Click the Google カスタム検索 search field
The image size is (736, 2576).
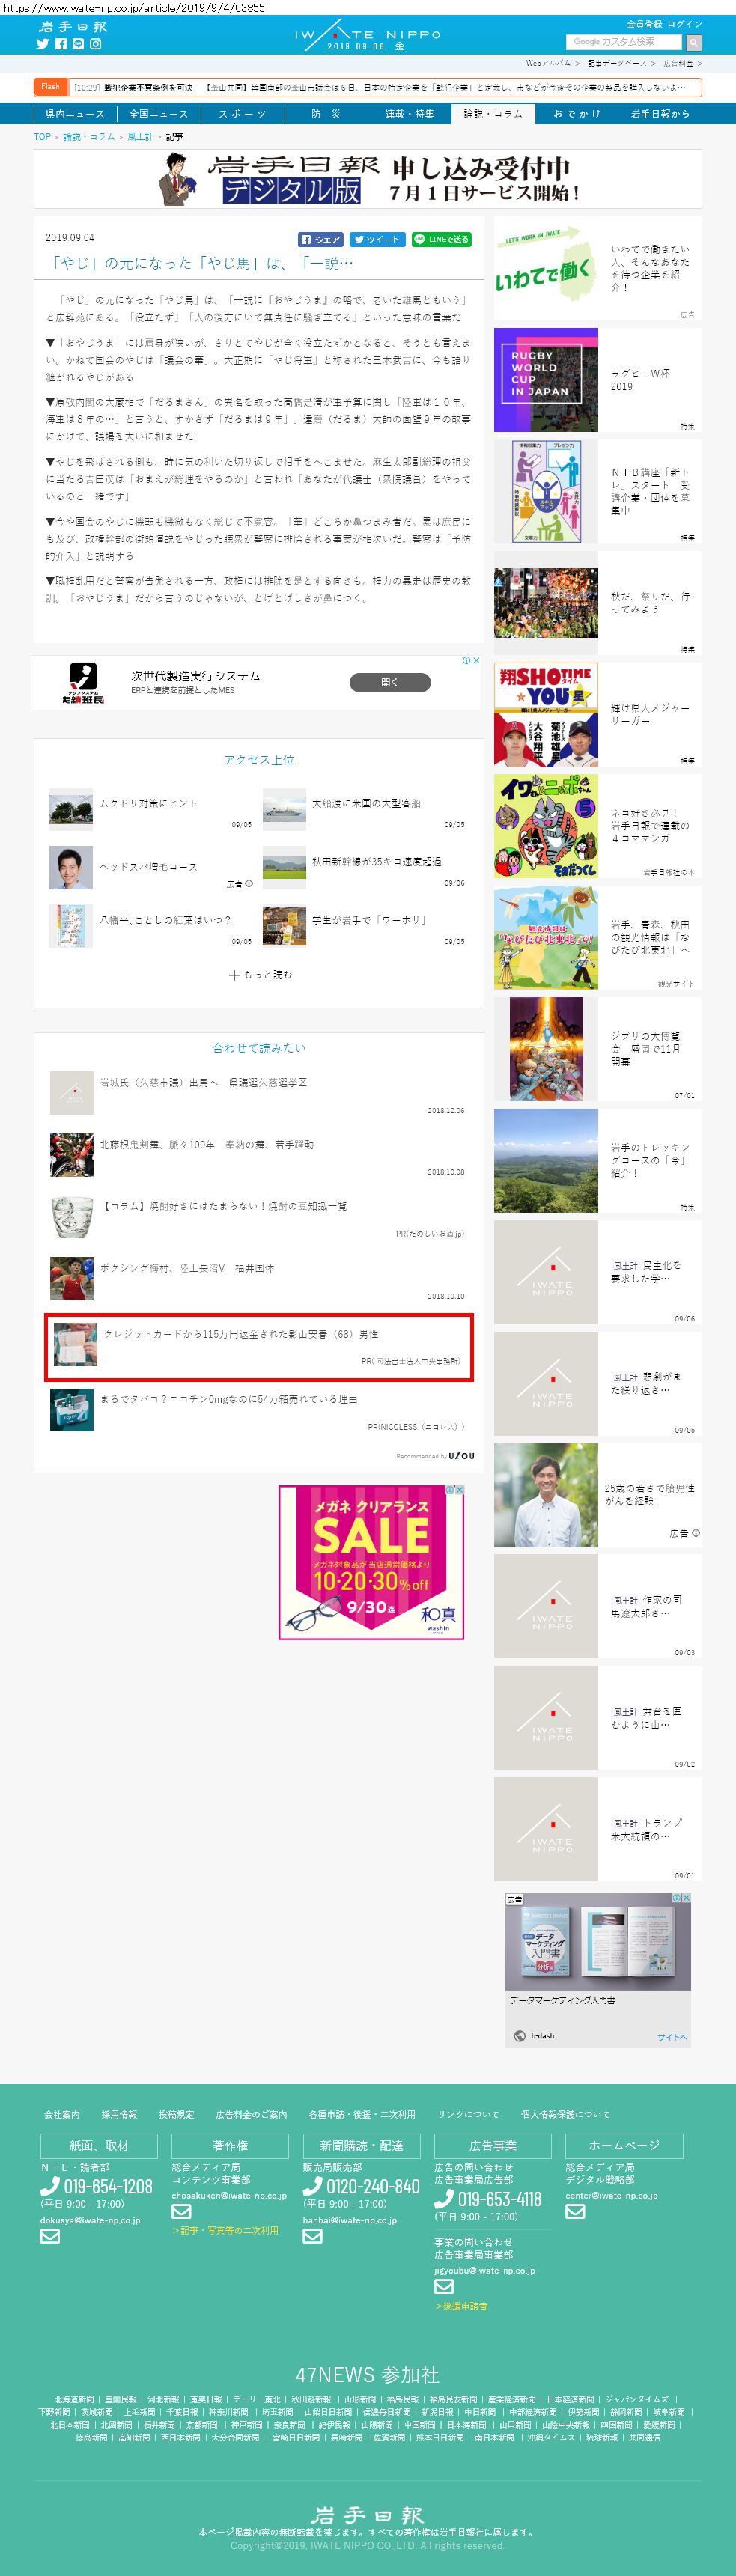pyautogui.click(x=623, y=42)
